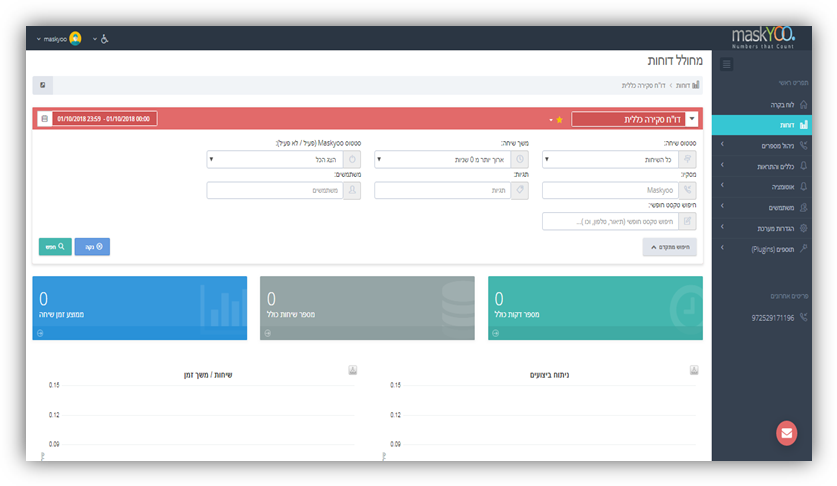Screen dimensions: 837x486
Task: Toggle the yellow star favorite icon
Action: point(559,120)
